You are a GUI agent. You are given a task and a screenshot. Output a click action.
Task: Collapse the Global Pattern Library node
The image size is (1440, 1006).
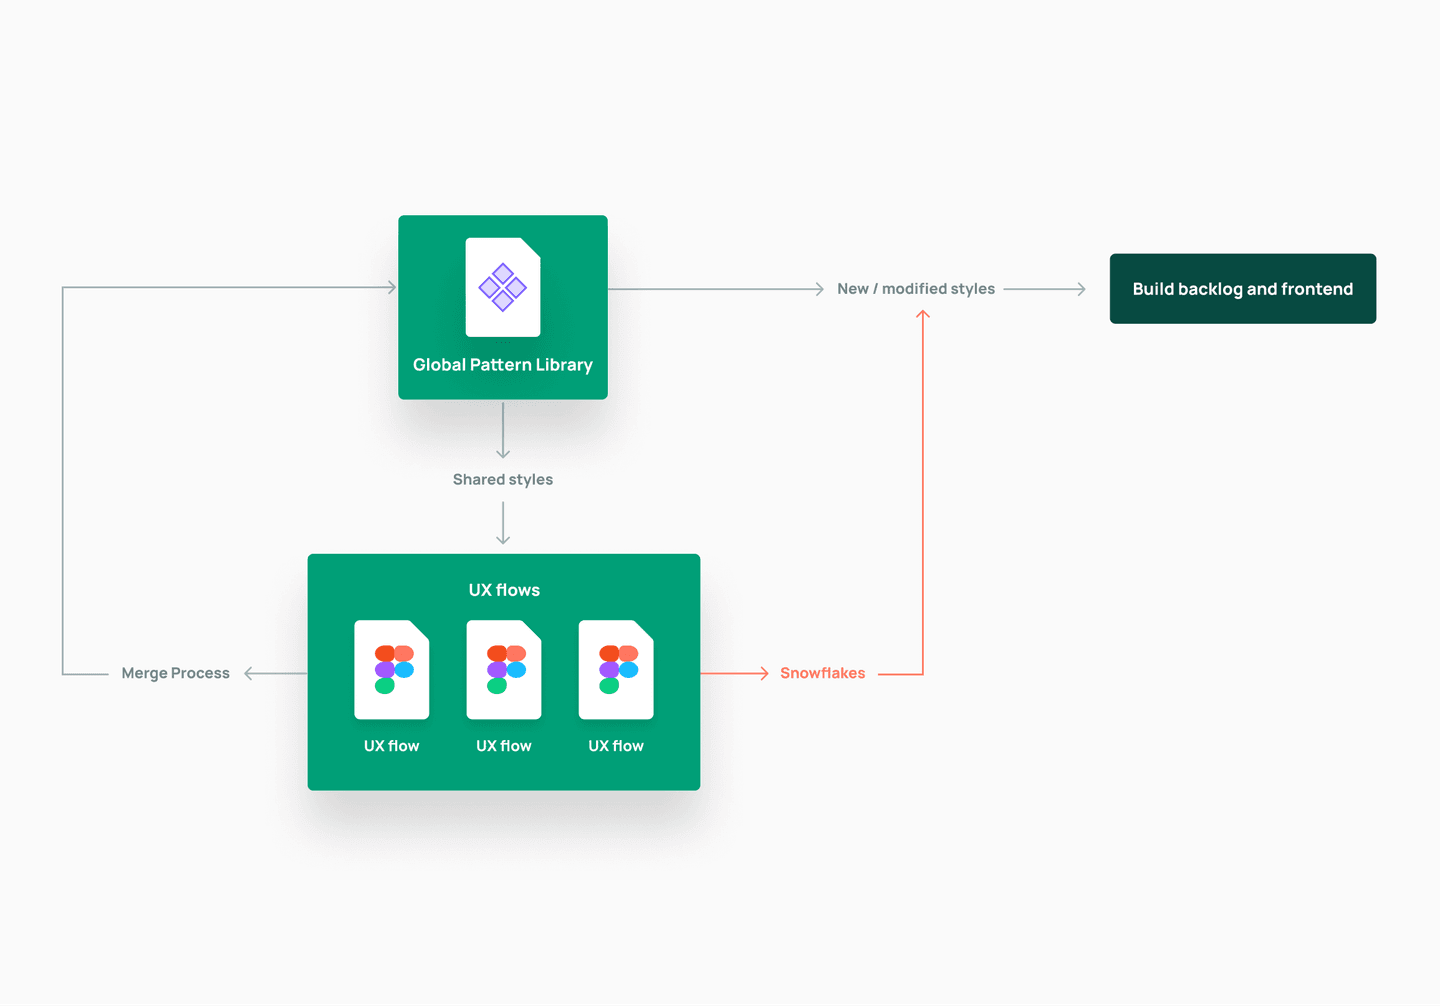coord(503,307)
